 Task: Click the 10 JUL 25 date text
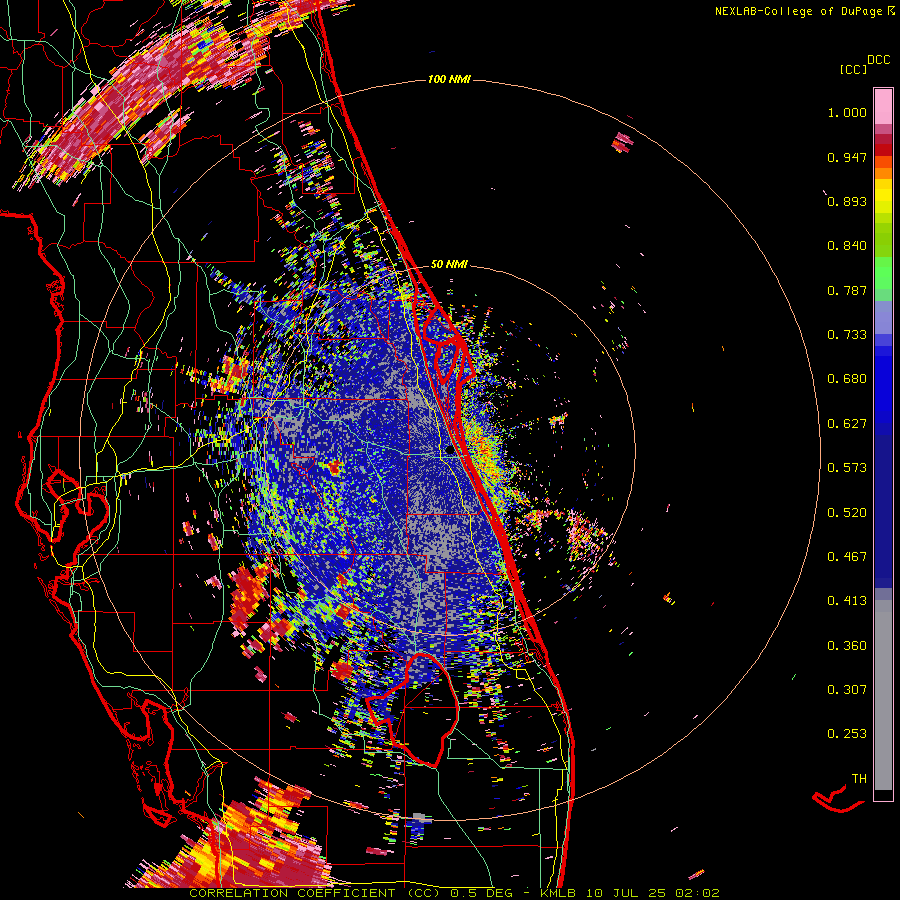629,893
